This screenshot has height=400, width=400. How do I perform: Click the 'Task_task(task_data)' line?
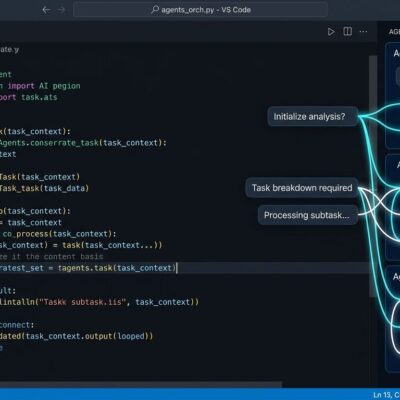click(44, 188)
